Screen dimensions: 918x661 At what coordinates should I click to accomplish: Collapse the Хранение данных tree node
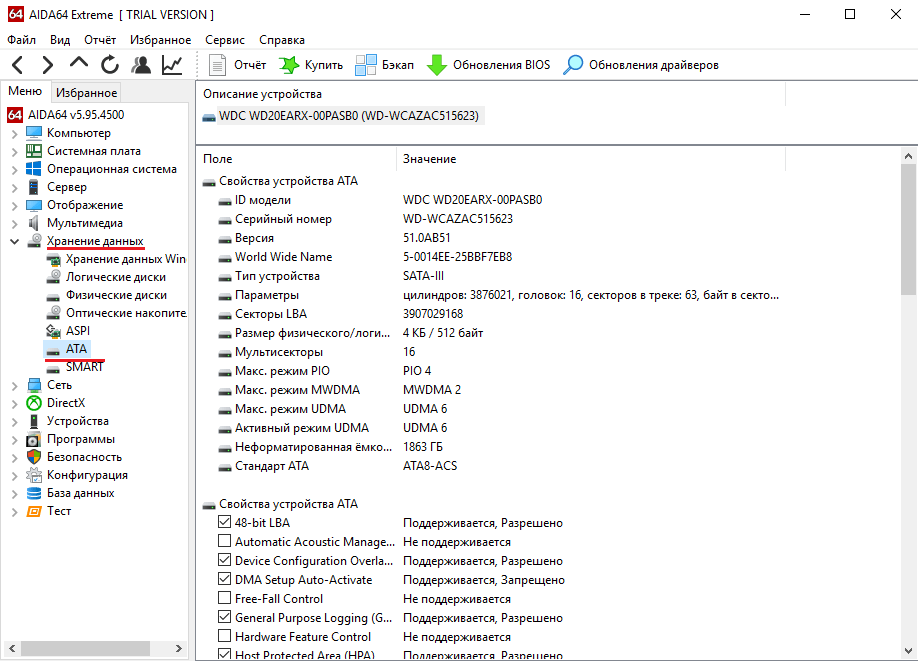click(x=14, y=241)
